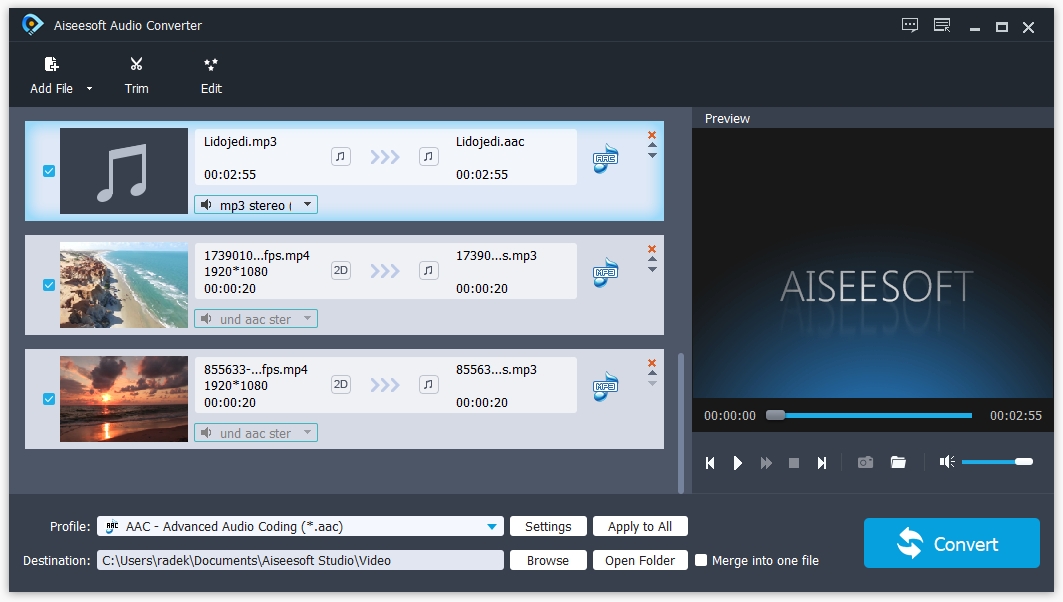This screenshot has width=1063, height=602.
Task: Click the AAC output format icon for Lidojedi
Action: pyautogui.click(x=605, y=159)
